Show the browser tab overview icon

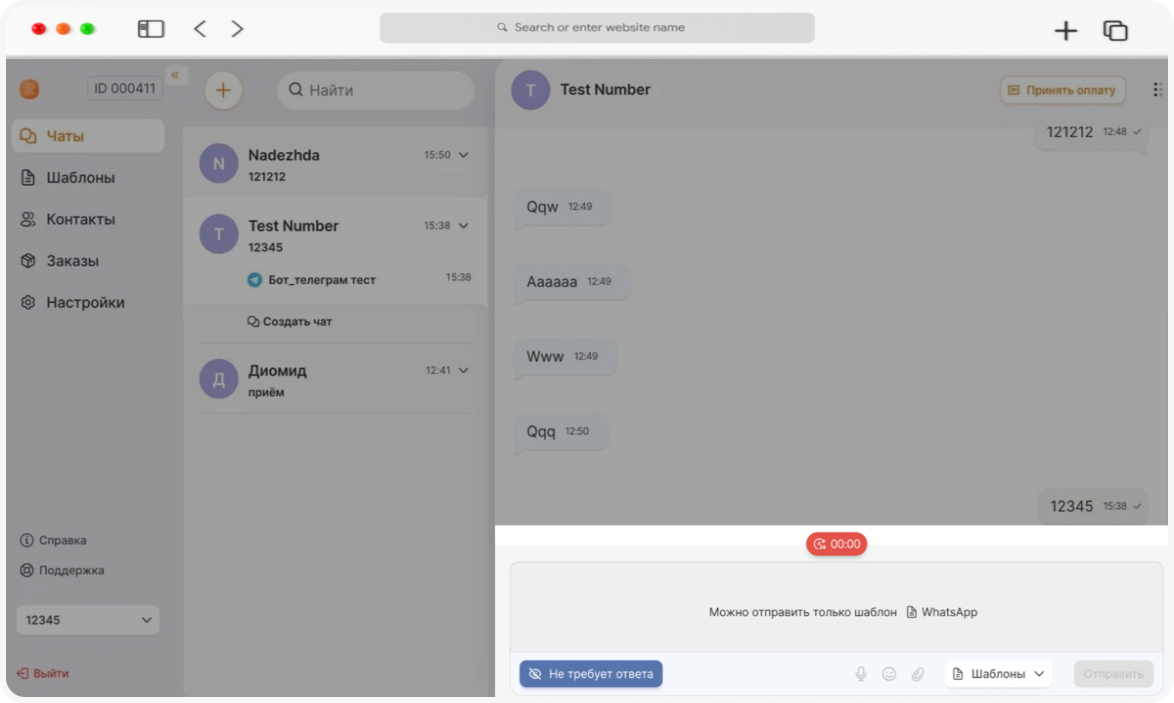click(1115, 30)
